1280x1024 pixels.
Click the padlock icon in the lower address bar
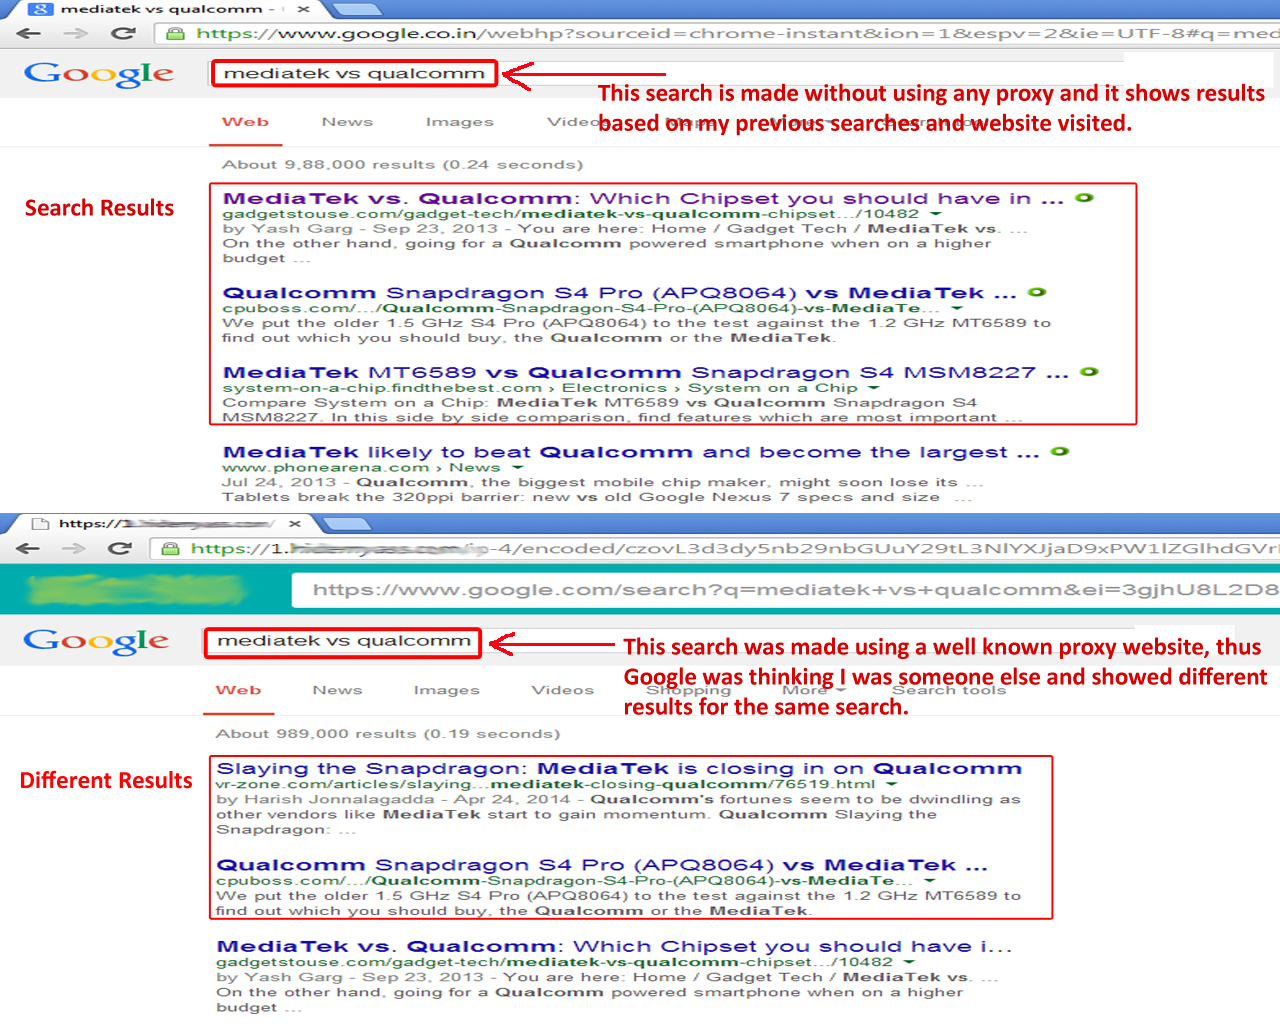[x=170, y=548]
